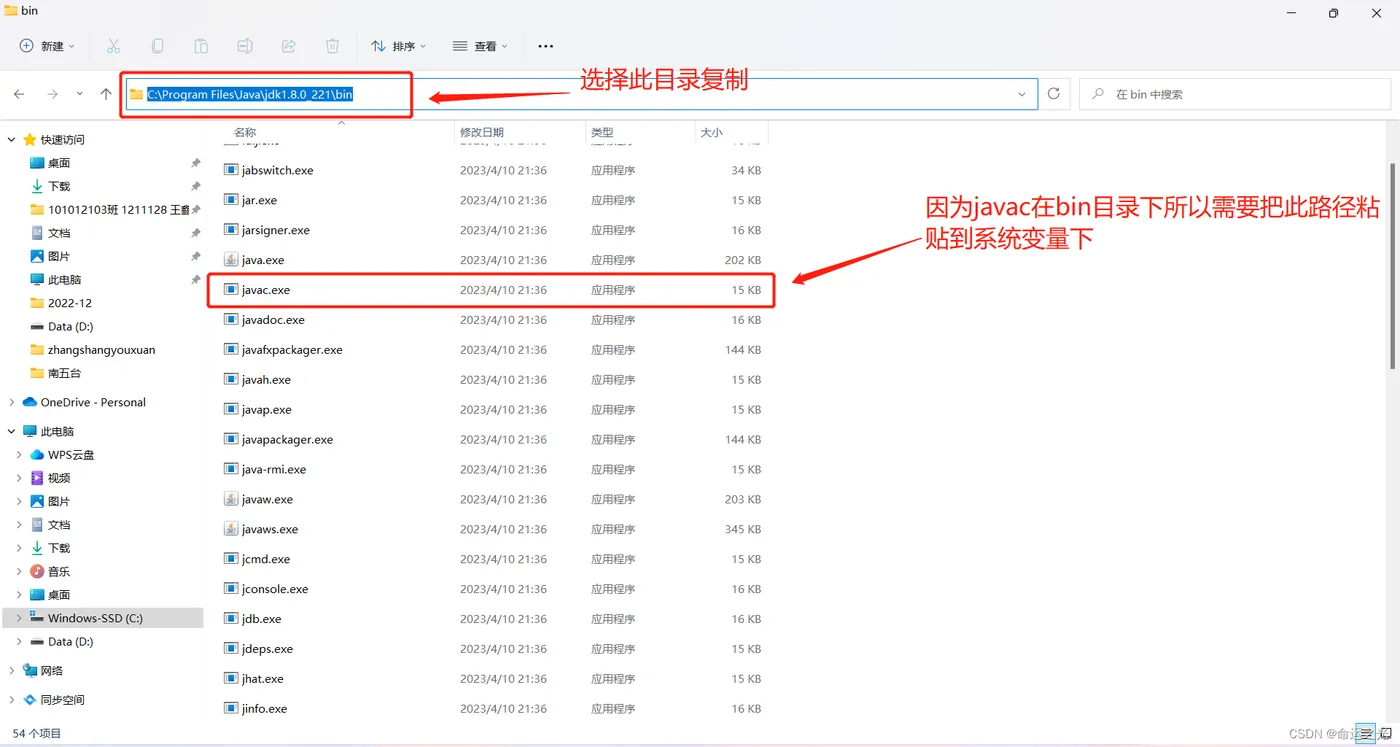1400x747 pixels.
Task: Collapse the 快速访问 tree node
Action: [x=12, y=139]
